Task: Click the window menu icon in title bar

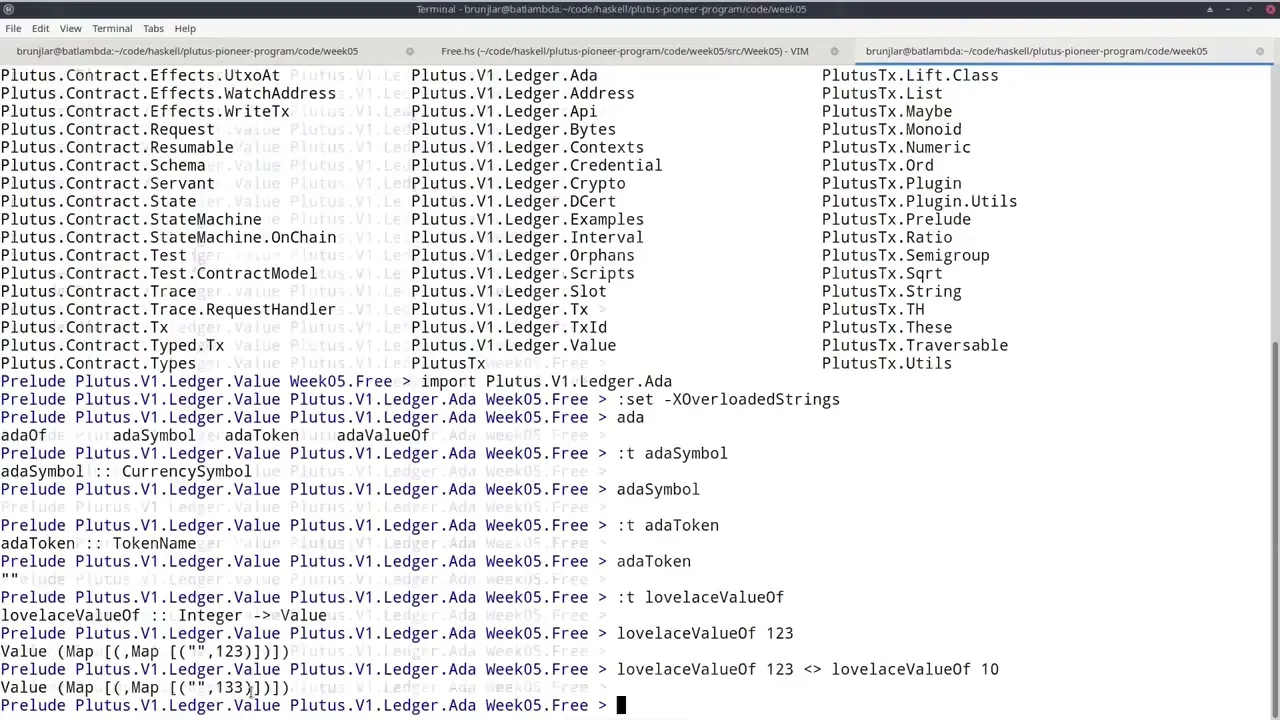Action: tap(8, 9)
